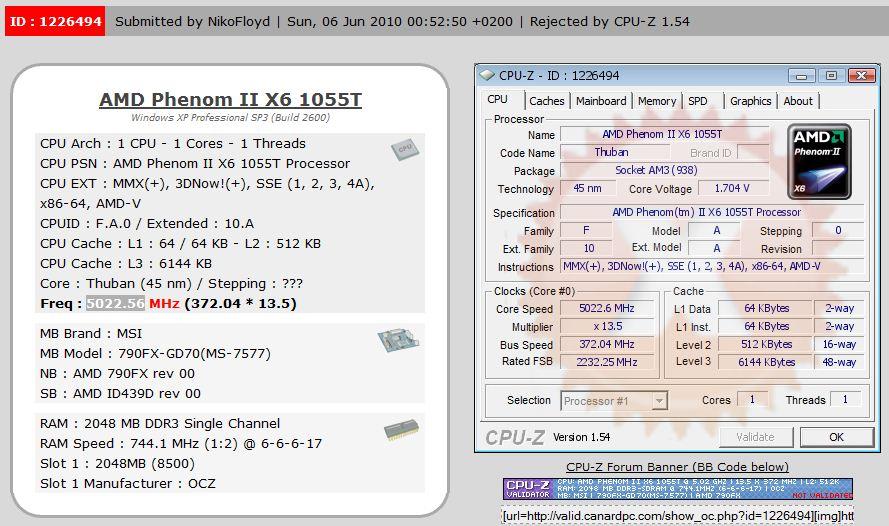Click the Instructions field with MMX(+)

click(712, 266)
